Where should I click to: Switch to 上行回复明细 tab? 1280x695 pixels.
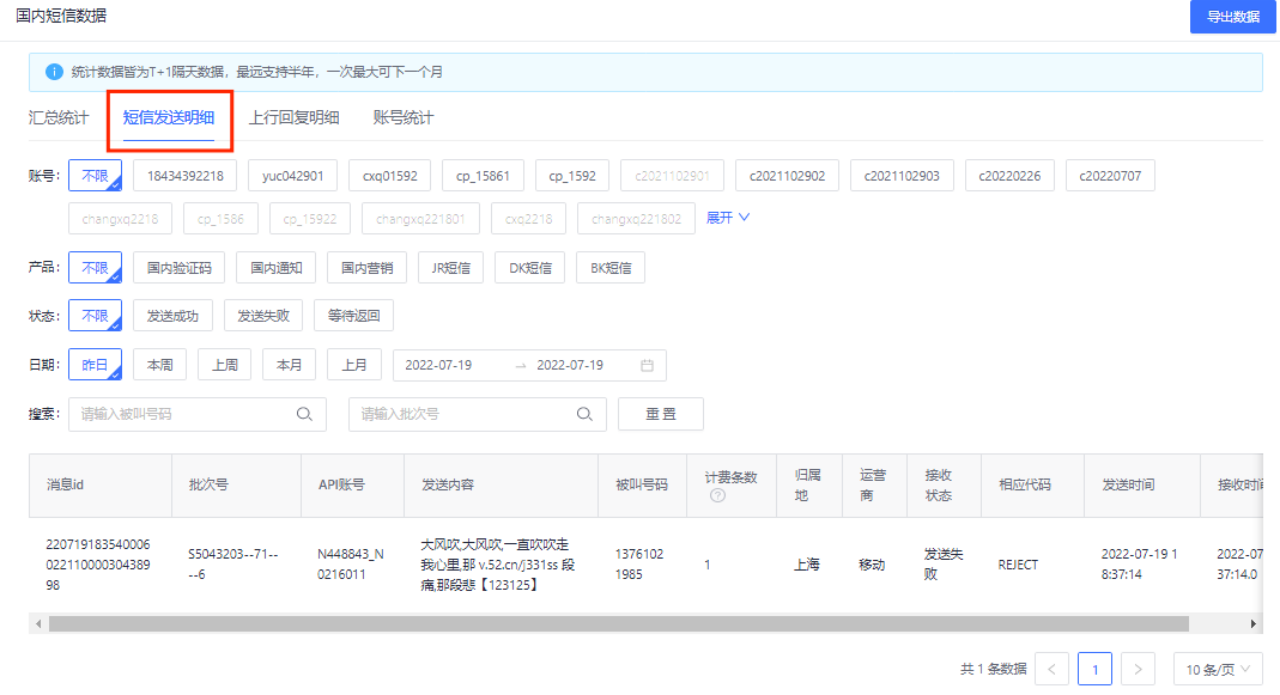[x=294, y=118]
